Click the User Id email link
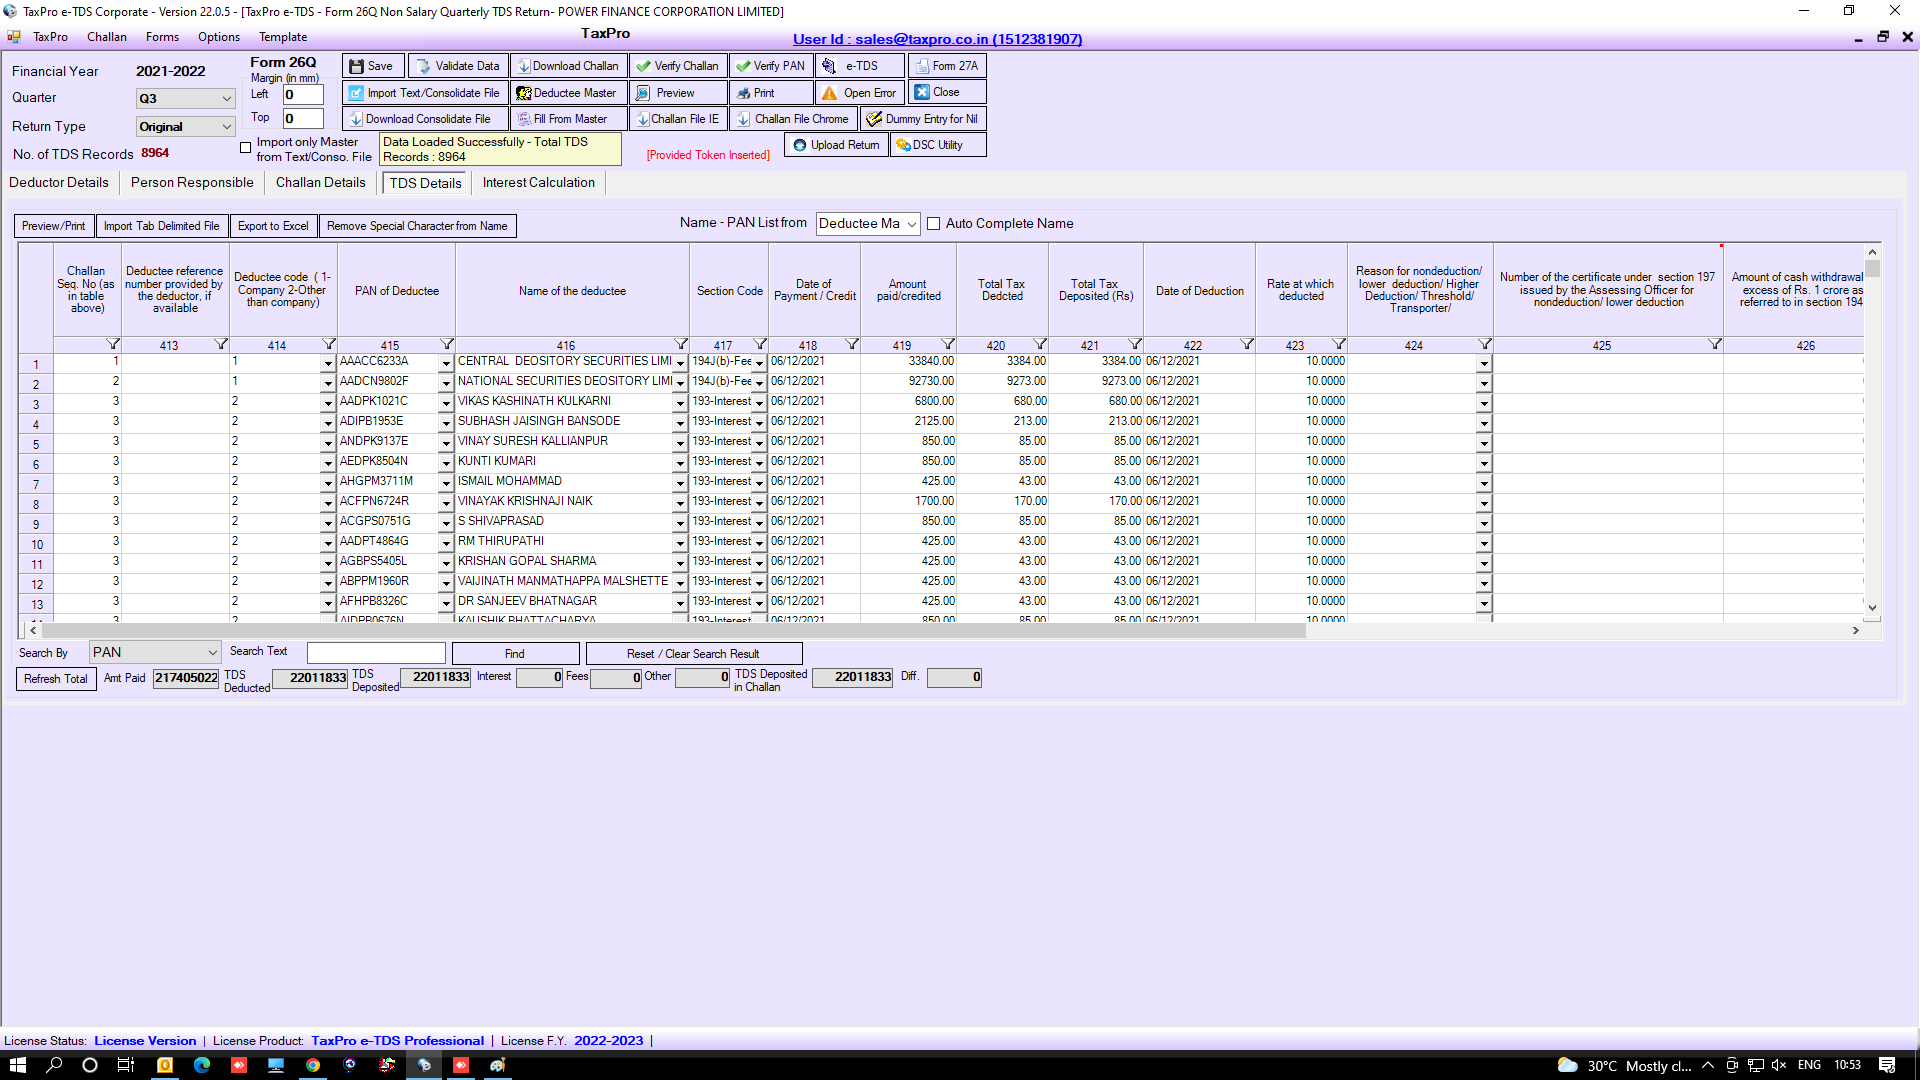This screenshot has height=1080, width=1920. click(937, 39)
